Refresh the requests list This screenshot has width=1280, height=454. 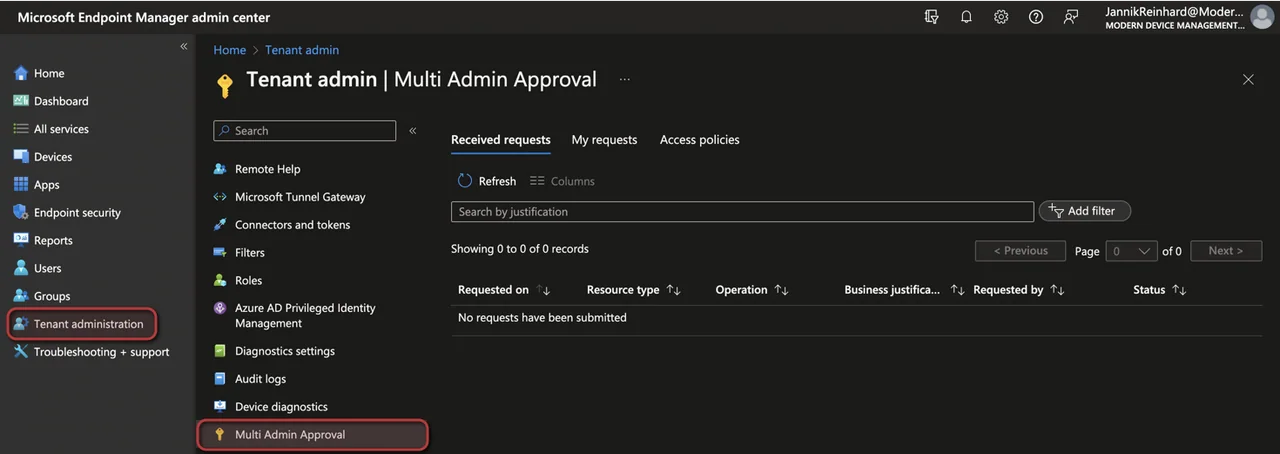coord(487,181)
